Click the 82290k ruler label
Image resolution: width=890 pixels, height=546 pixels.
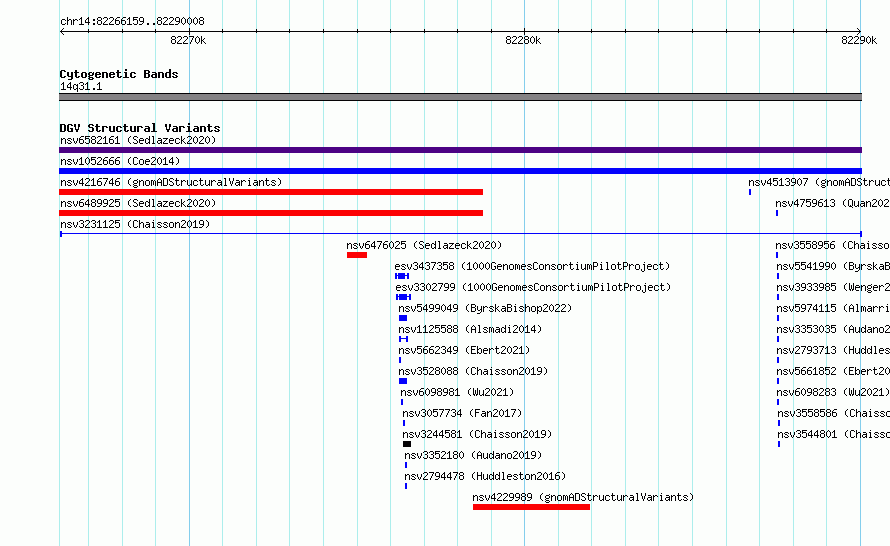click(859, 40)
